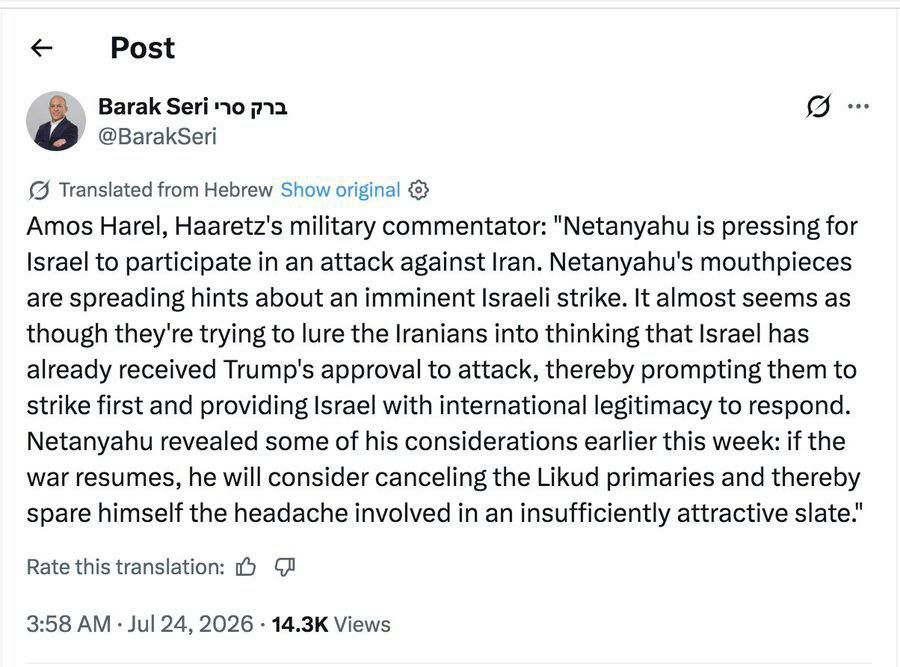Open the three-dot more options menu
The height and width of the screenshot is (667, 900).
click(x=858, y=106)
